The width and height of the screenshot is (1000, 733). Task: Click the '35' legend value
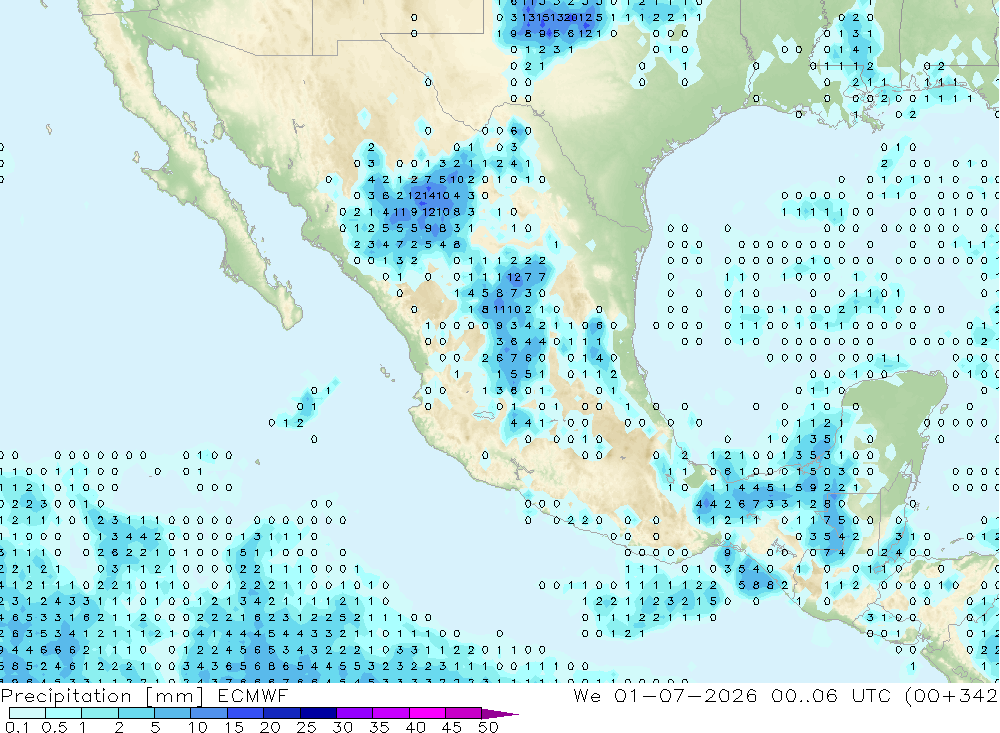(x=379, y=727)
